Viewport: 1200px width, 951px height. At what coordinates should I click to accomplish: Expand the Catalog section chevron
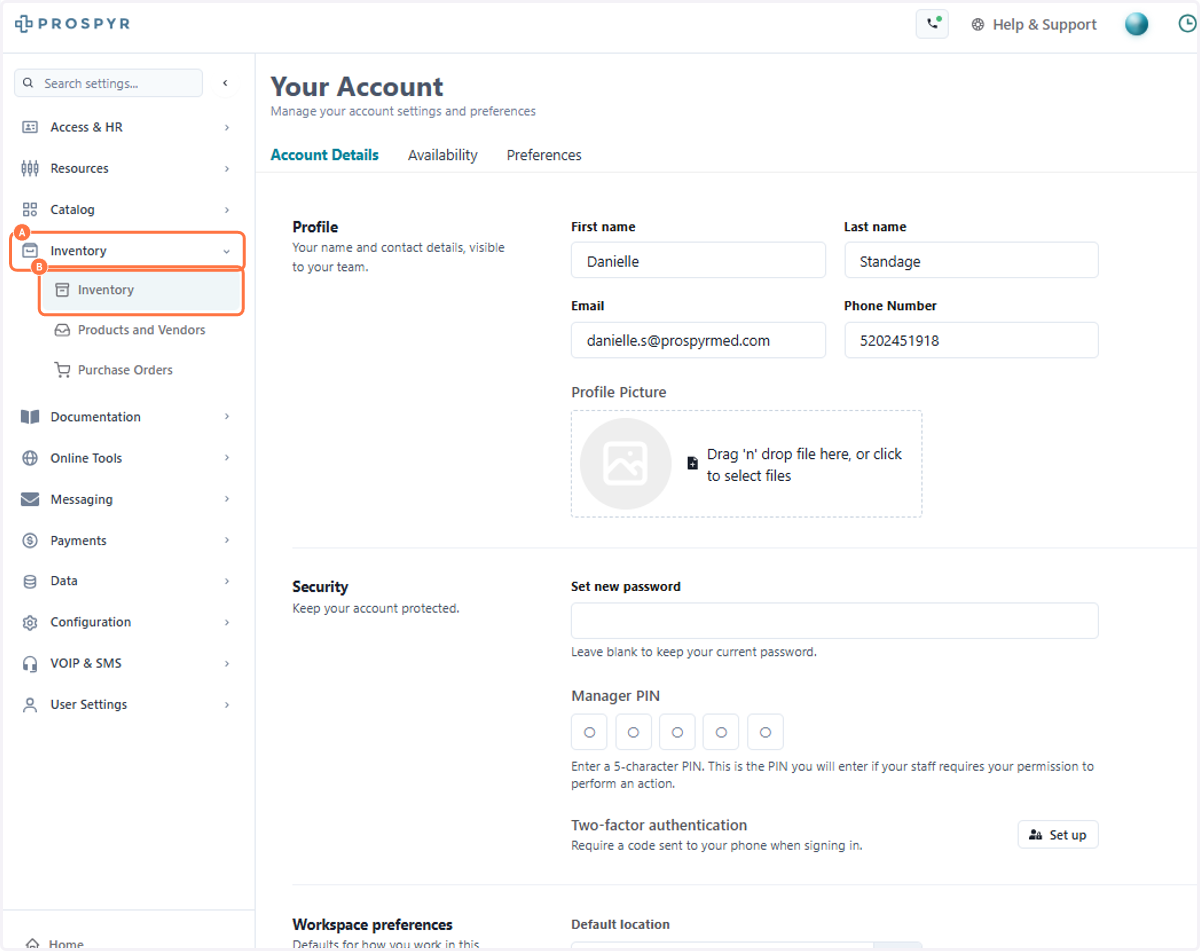227,210
